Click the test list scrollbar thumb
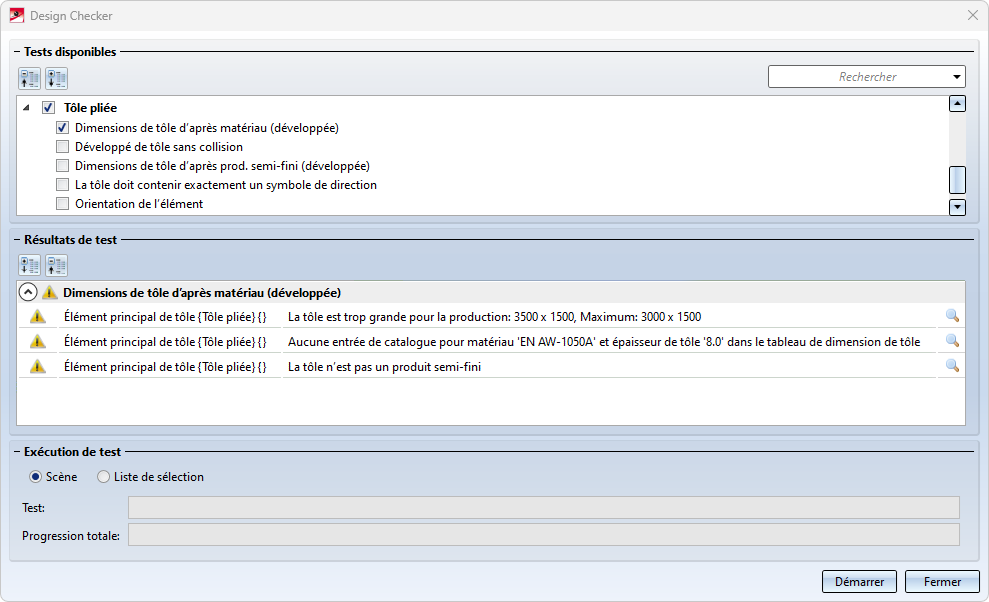The width and height of the screenshot is (989, 602). tap(957, 180)
